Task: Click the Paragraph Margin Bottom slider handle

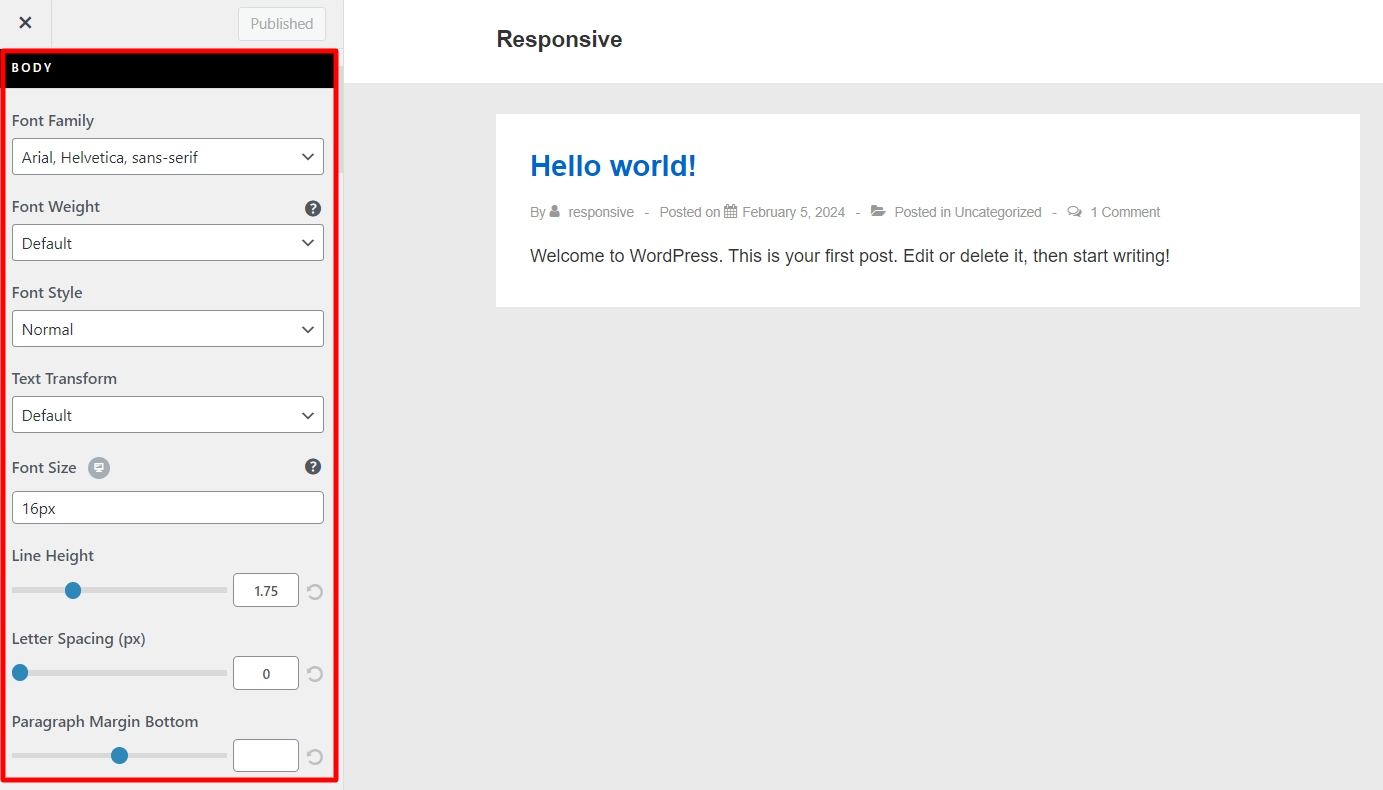Action: [119, 756]
